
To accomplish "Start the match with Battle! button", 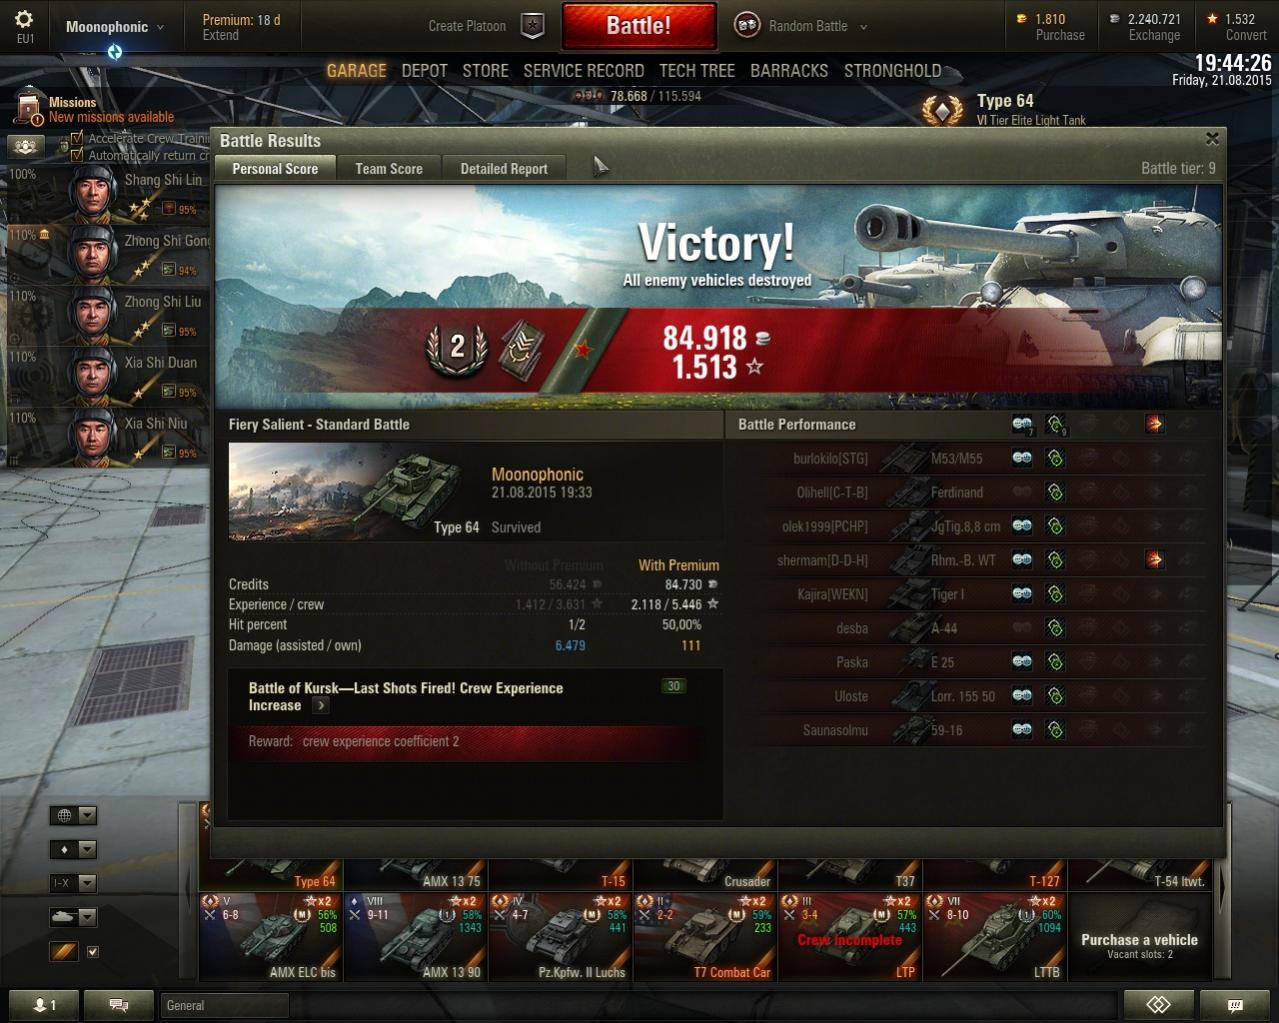I will click(639, 26).
